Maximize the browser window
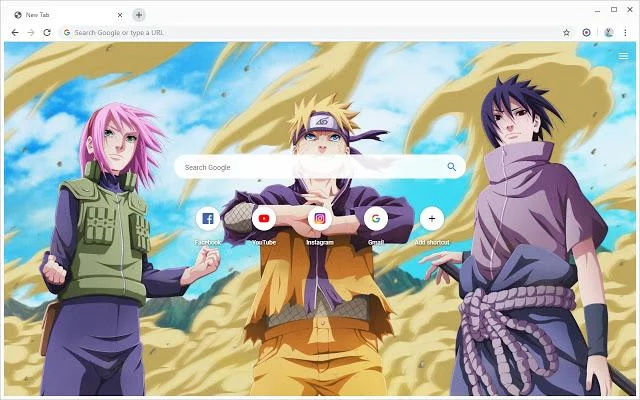The image size is (640, 400). 614,9
